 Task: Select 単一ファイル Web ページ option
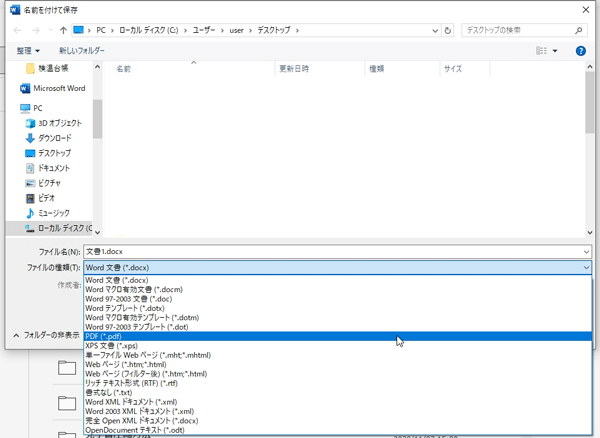point(338,355)
